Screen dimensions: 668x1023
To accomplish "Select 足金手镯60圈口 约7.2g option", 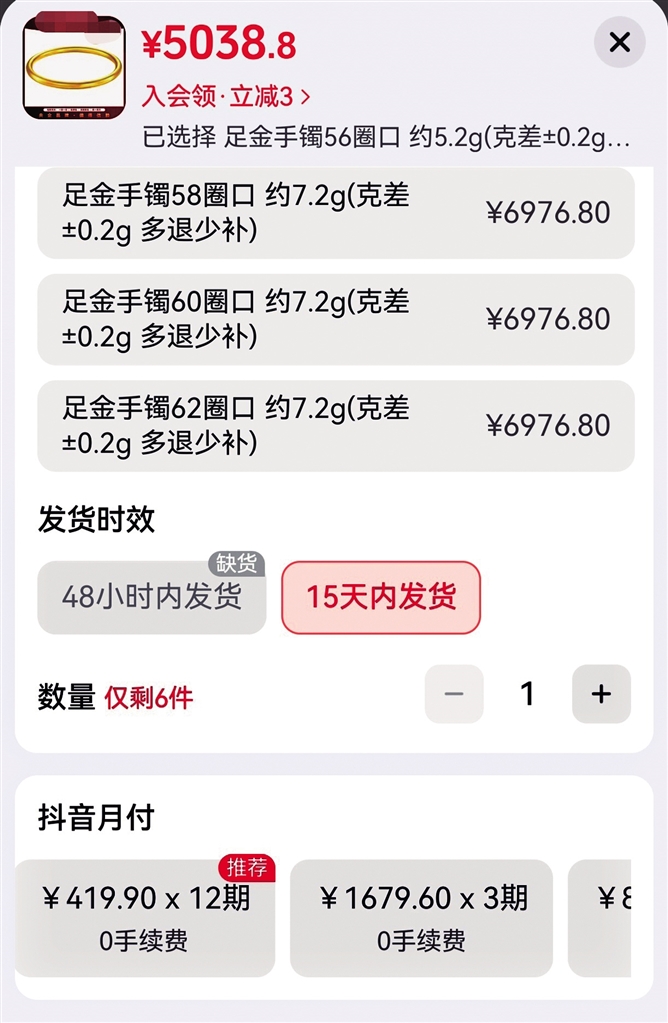I will pyautogui.click(x=336, y=319).
